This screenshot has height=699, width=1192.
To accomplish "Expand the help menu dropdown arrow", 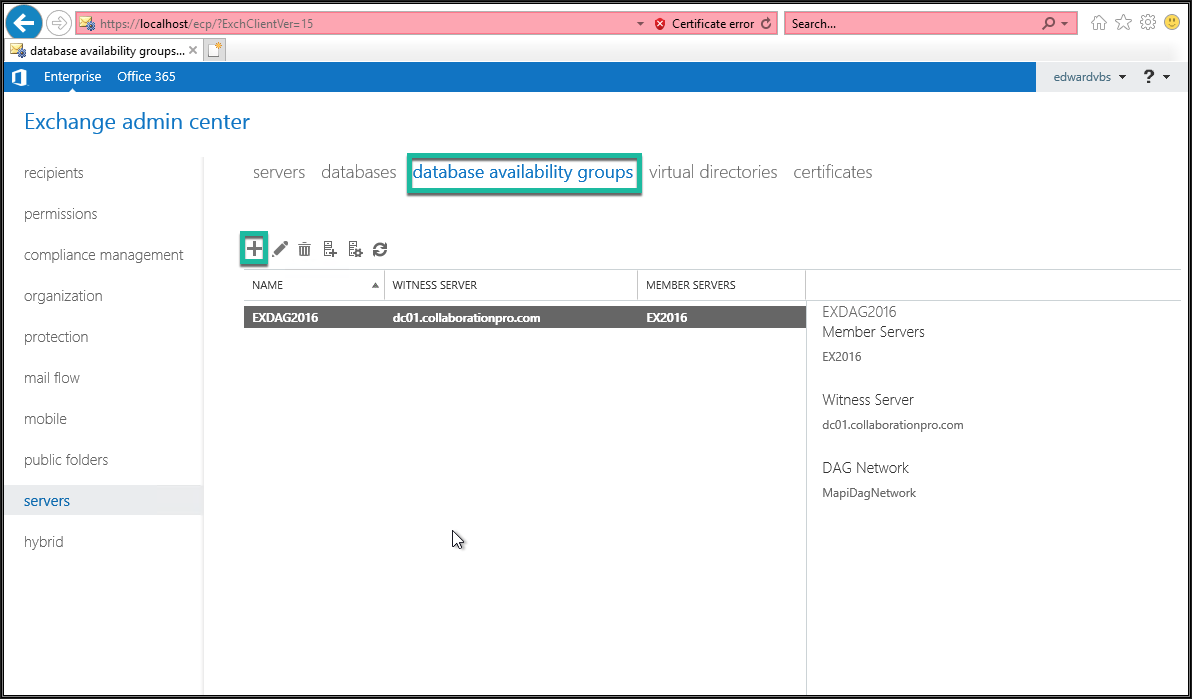I will [1167, 77].
